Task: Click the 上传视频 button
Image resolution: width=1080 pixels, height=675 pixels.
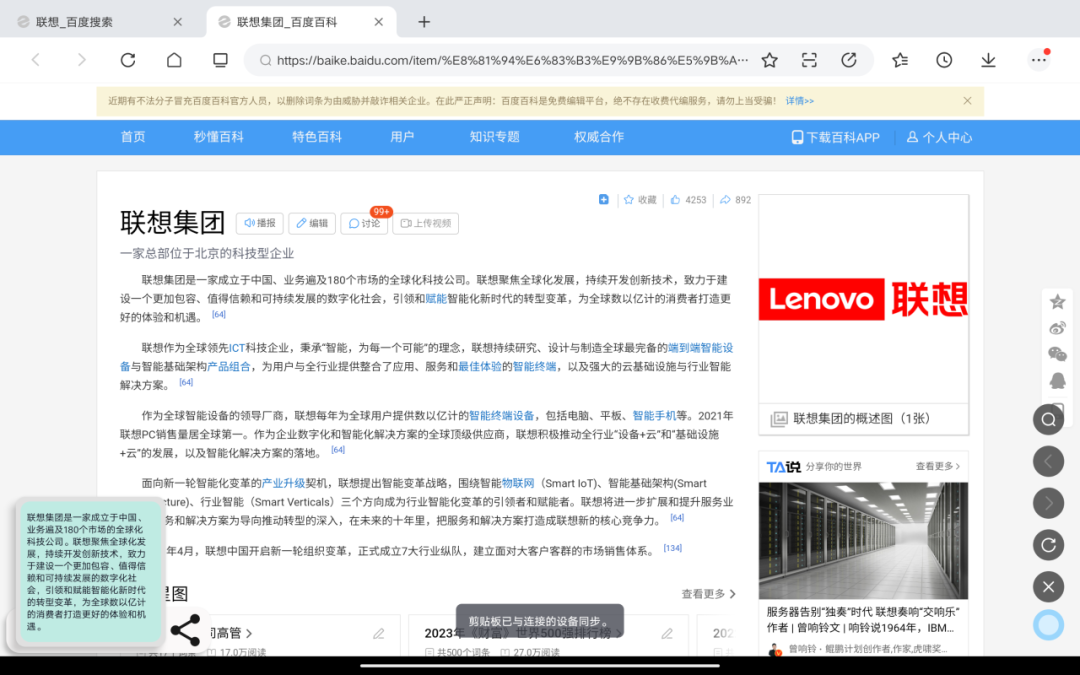Action: coord(426,223)
